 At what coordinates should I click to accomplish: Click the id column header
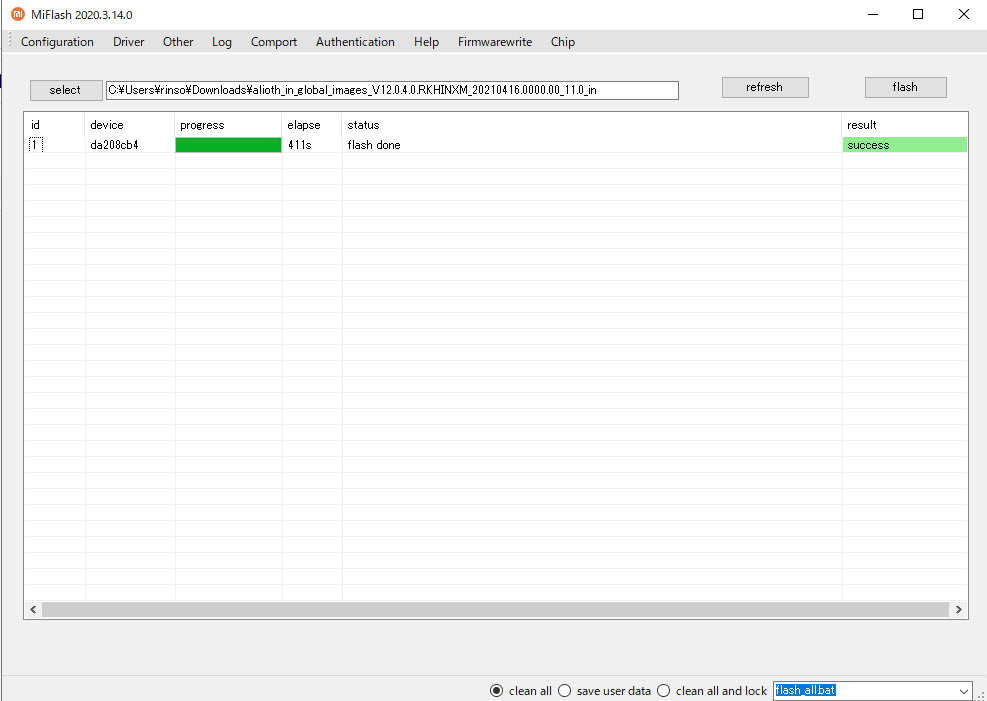[x=54, y=125]
